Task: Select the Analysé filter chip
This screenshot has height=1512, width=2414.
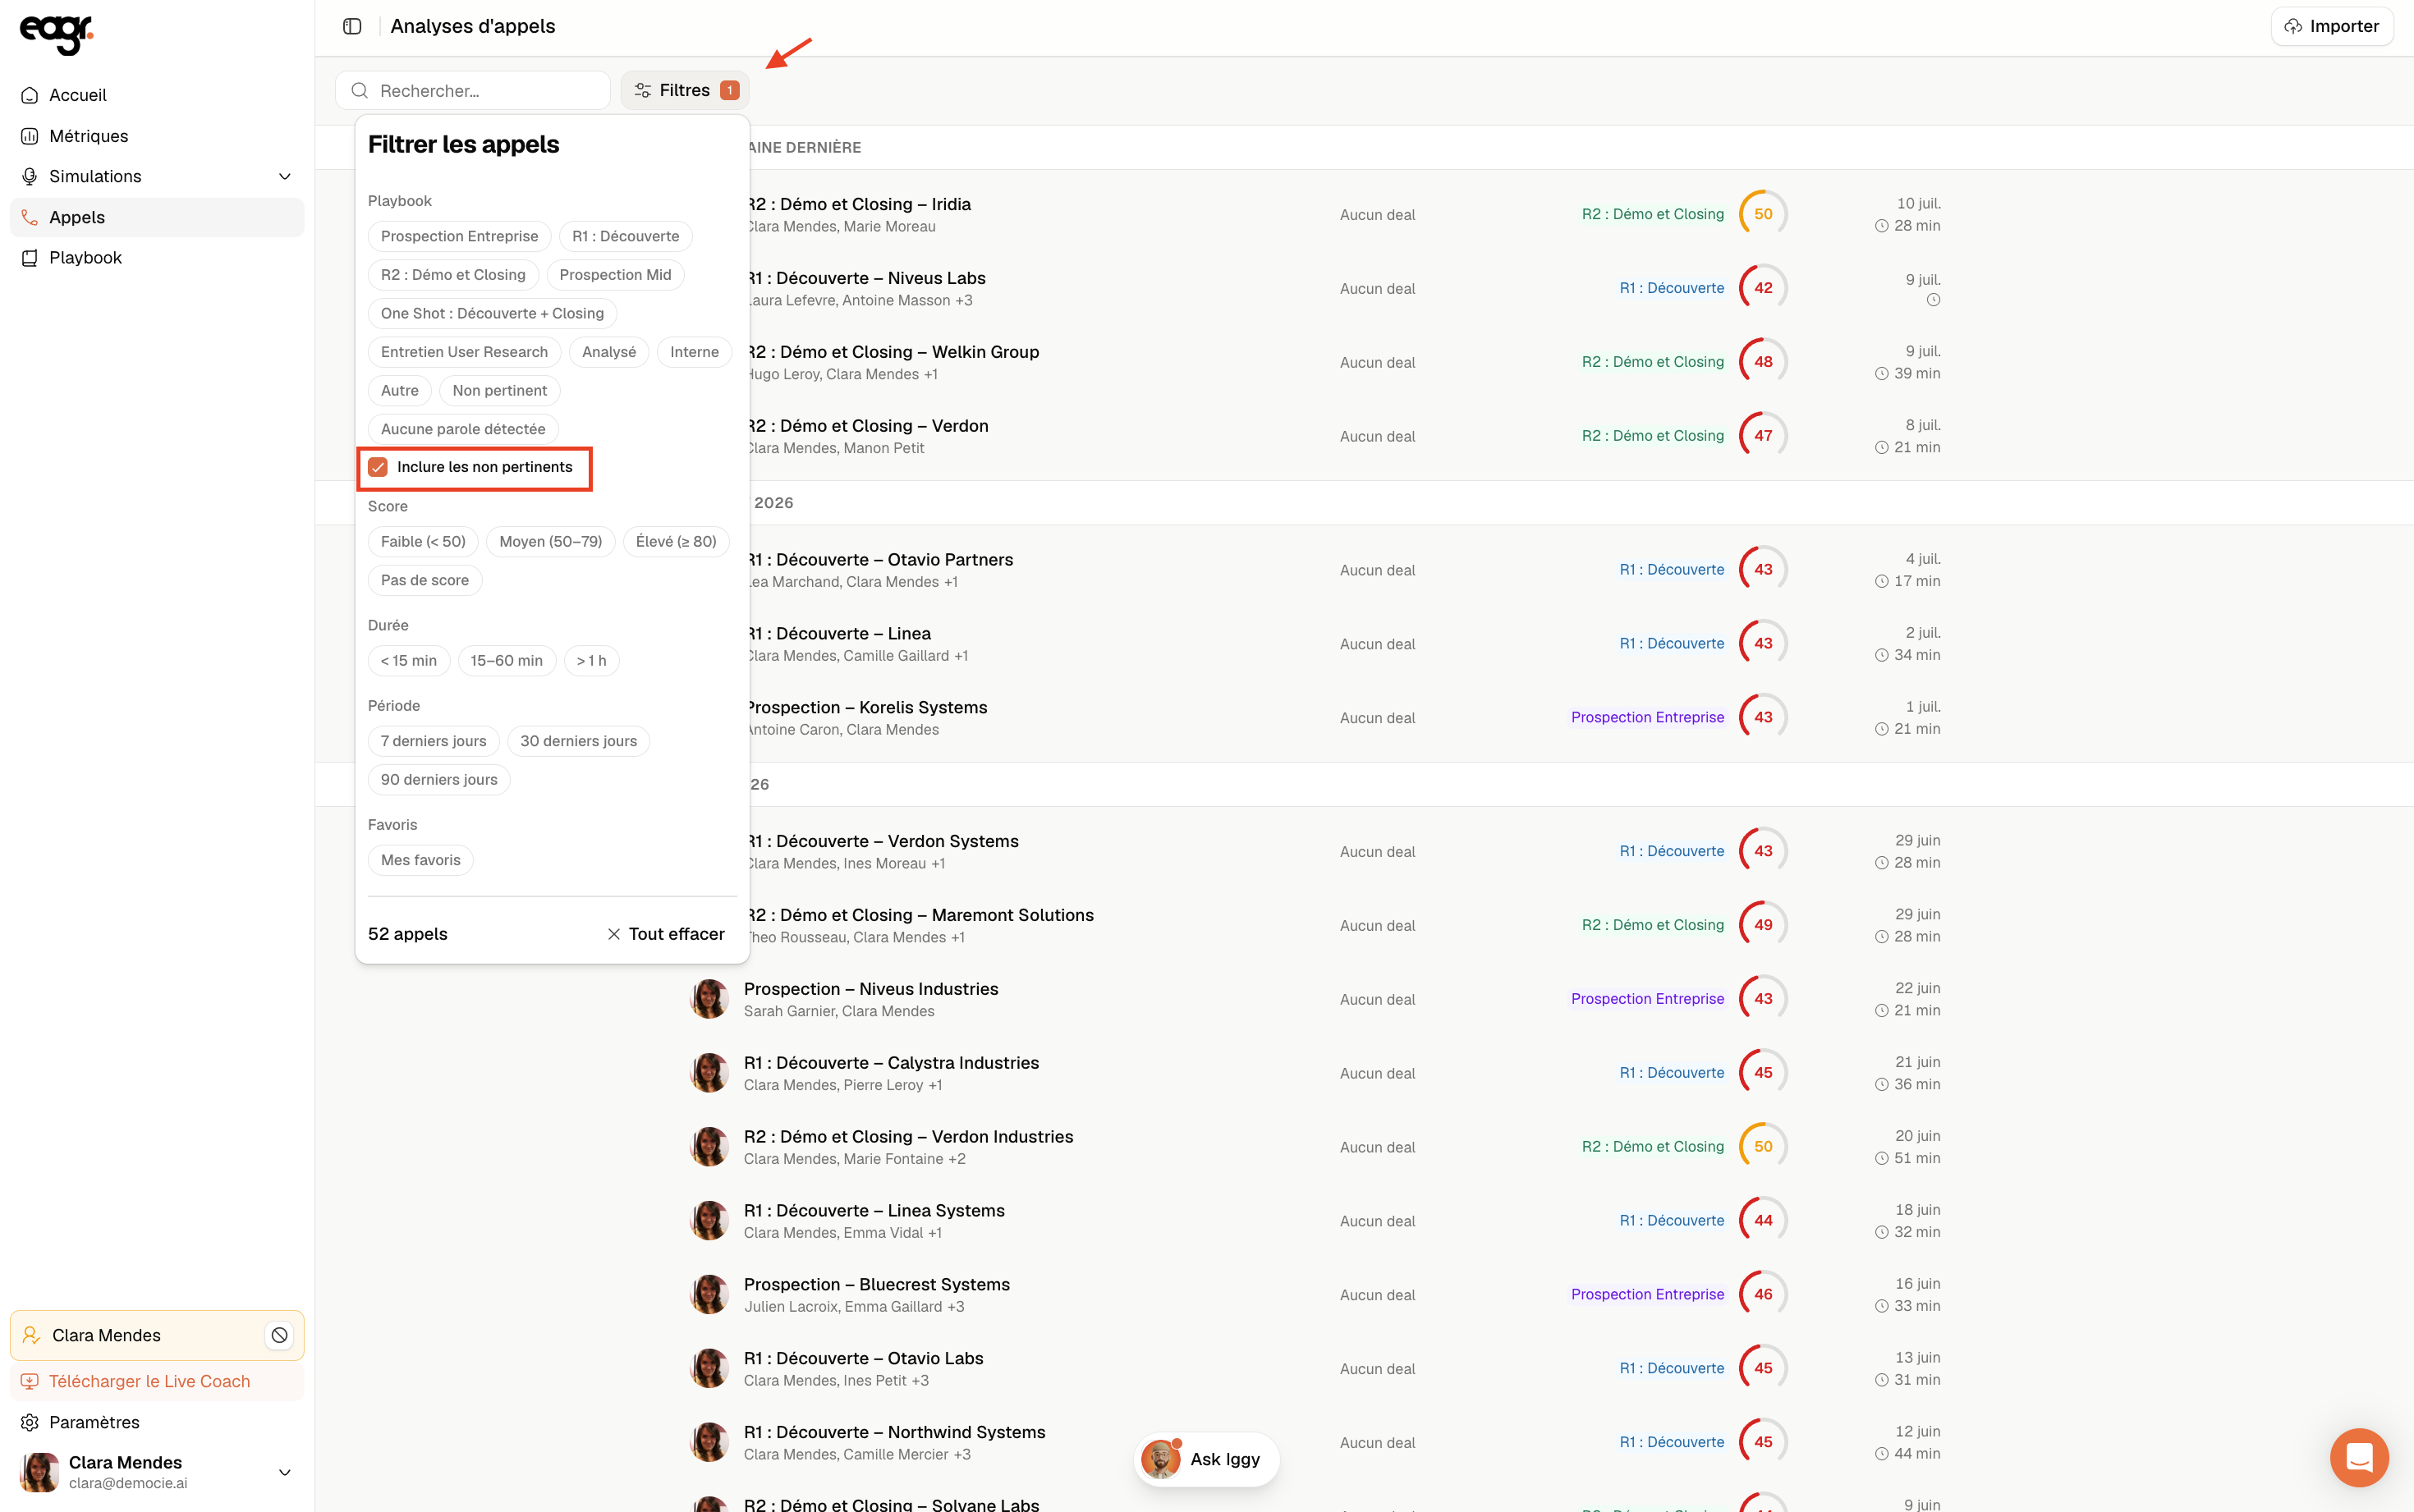Action: coord(609,352)
